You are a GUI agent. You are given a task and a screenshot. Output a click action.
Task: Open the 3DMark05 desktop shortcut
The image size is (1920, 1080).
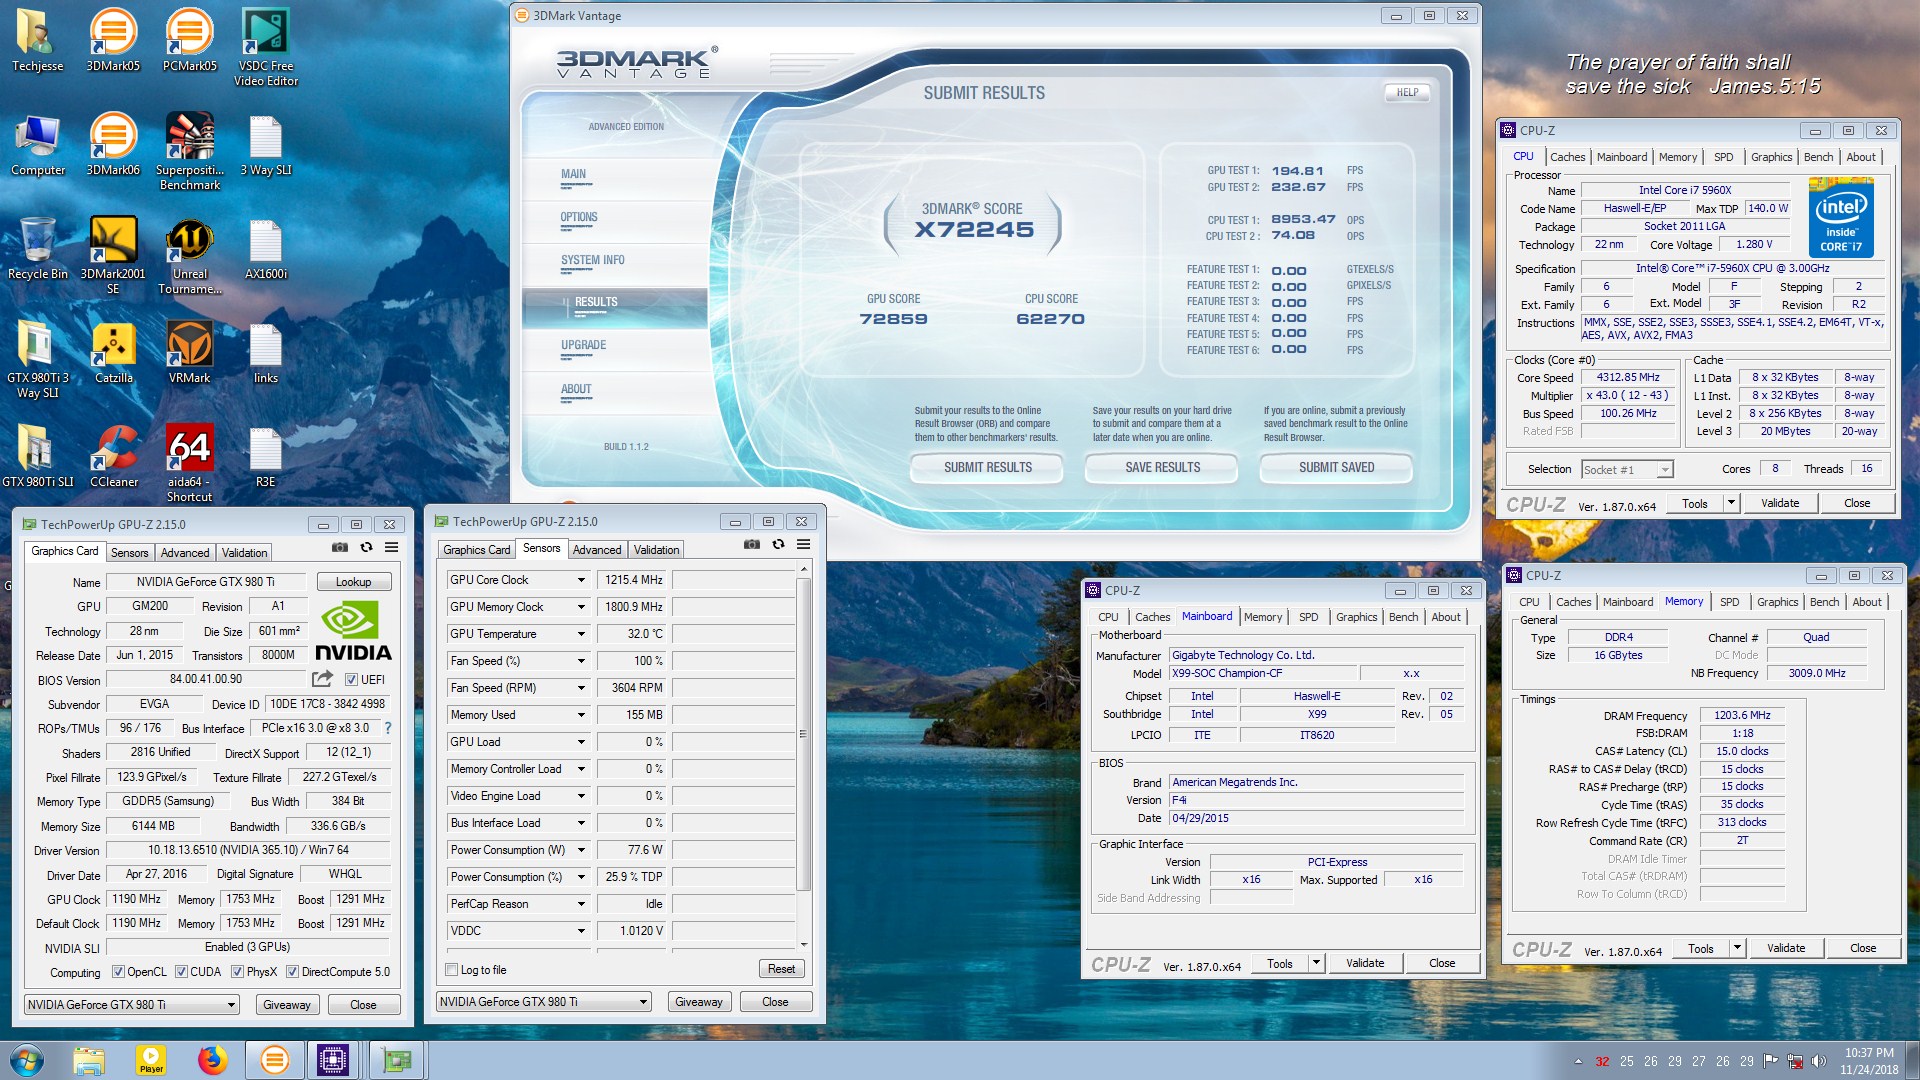tap(113, 40)
